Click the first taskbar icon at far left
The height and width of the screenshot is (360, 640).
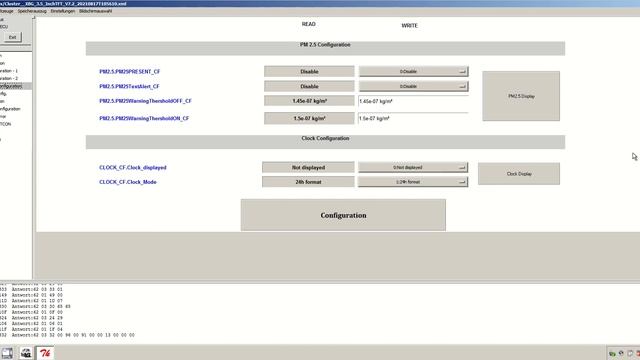pyautogui.click(x=7, y=353)
